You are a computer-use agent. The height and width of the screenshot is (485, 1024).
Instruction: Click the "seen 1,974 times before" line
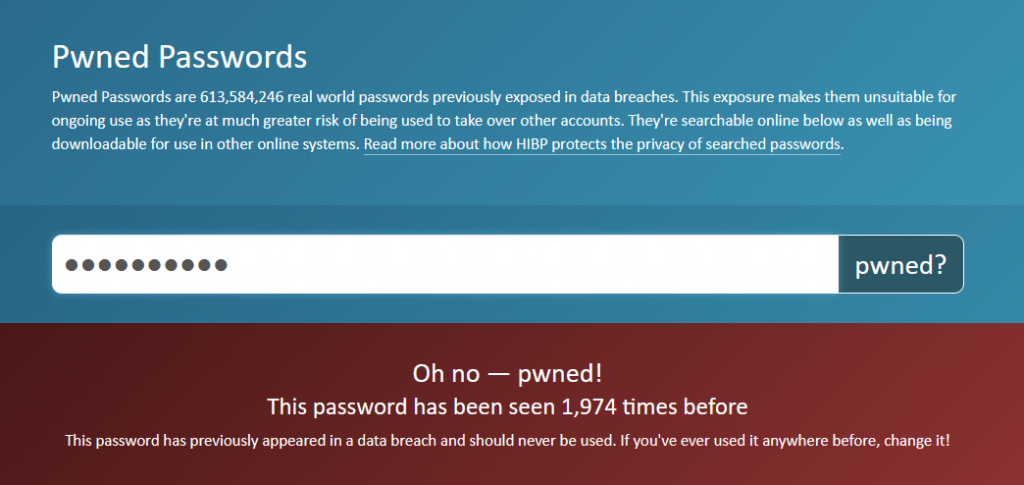click(x=507, y=407)
